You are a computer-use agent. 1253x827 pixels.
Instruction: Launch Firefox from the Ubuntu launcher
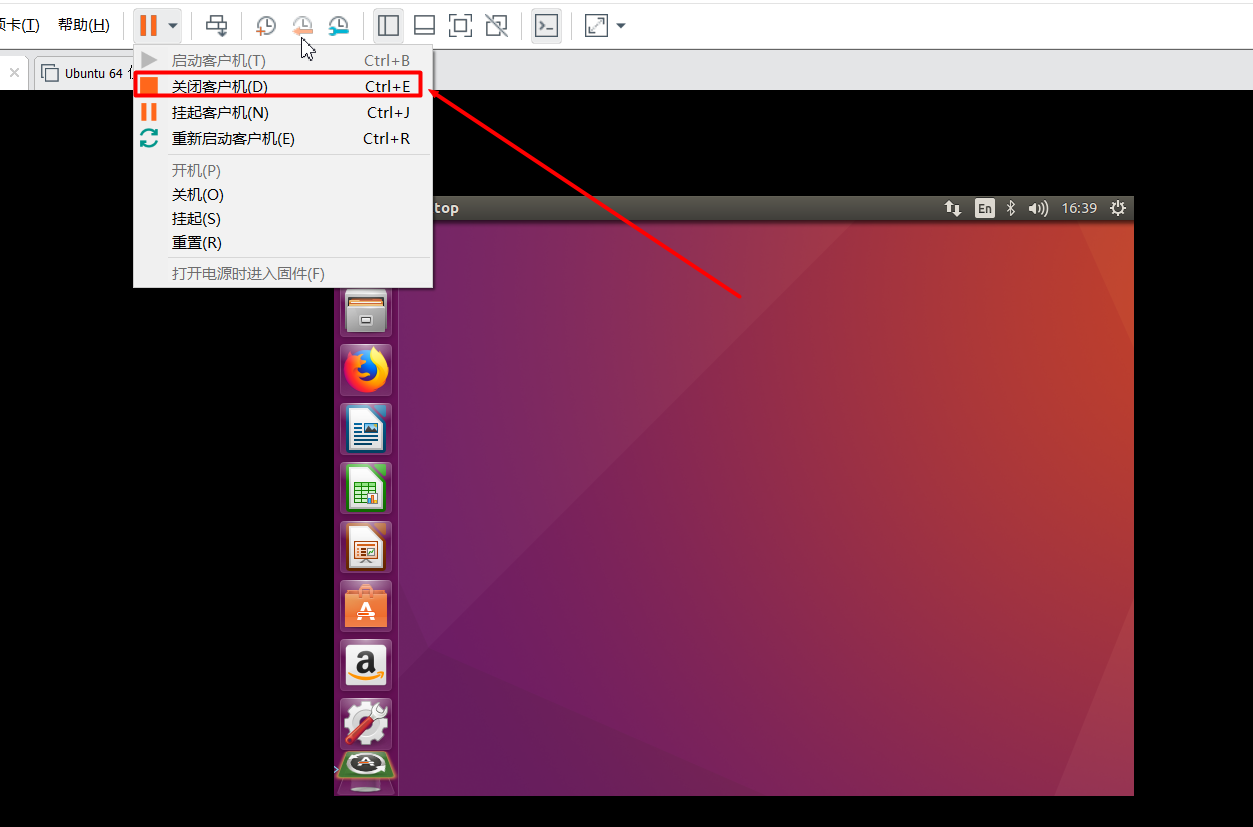(x=365, y=370)
